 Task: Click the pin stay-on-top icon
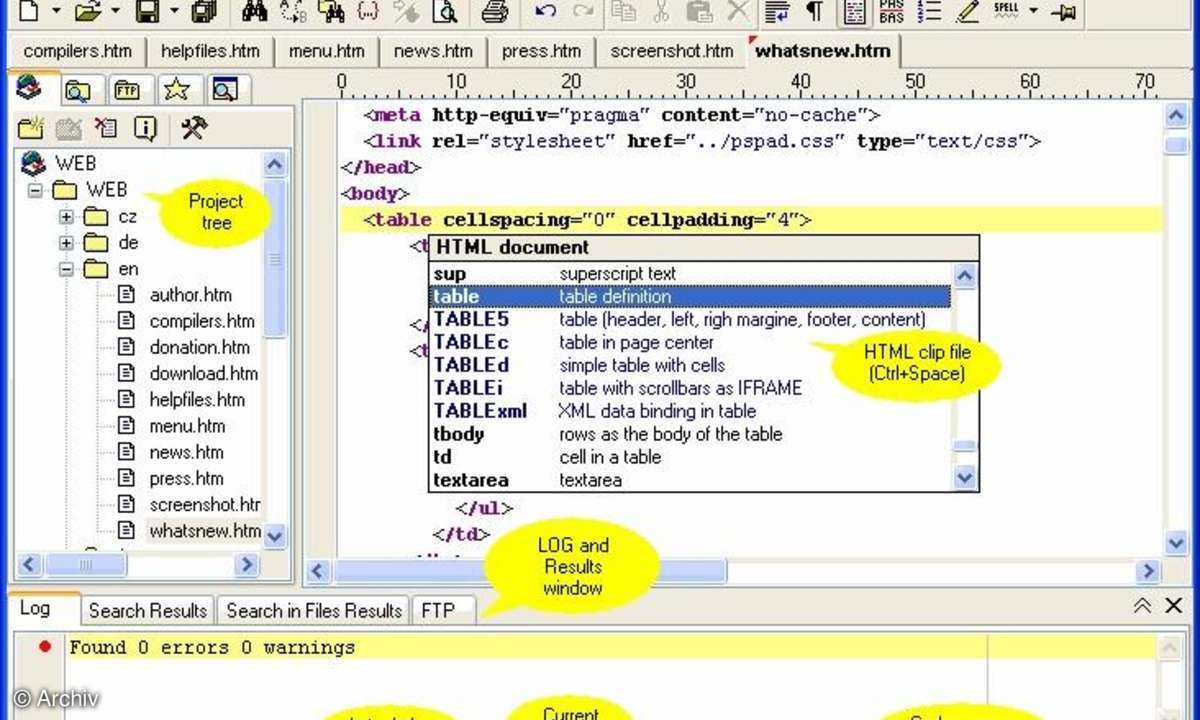point(1064,11)
